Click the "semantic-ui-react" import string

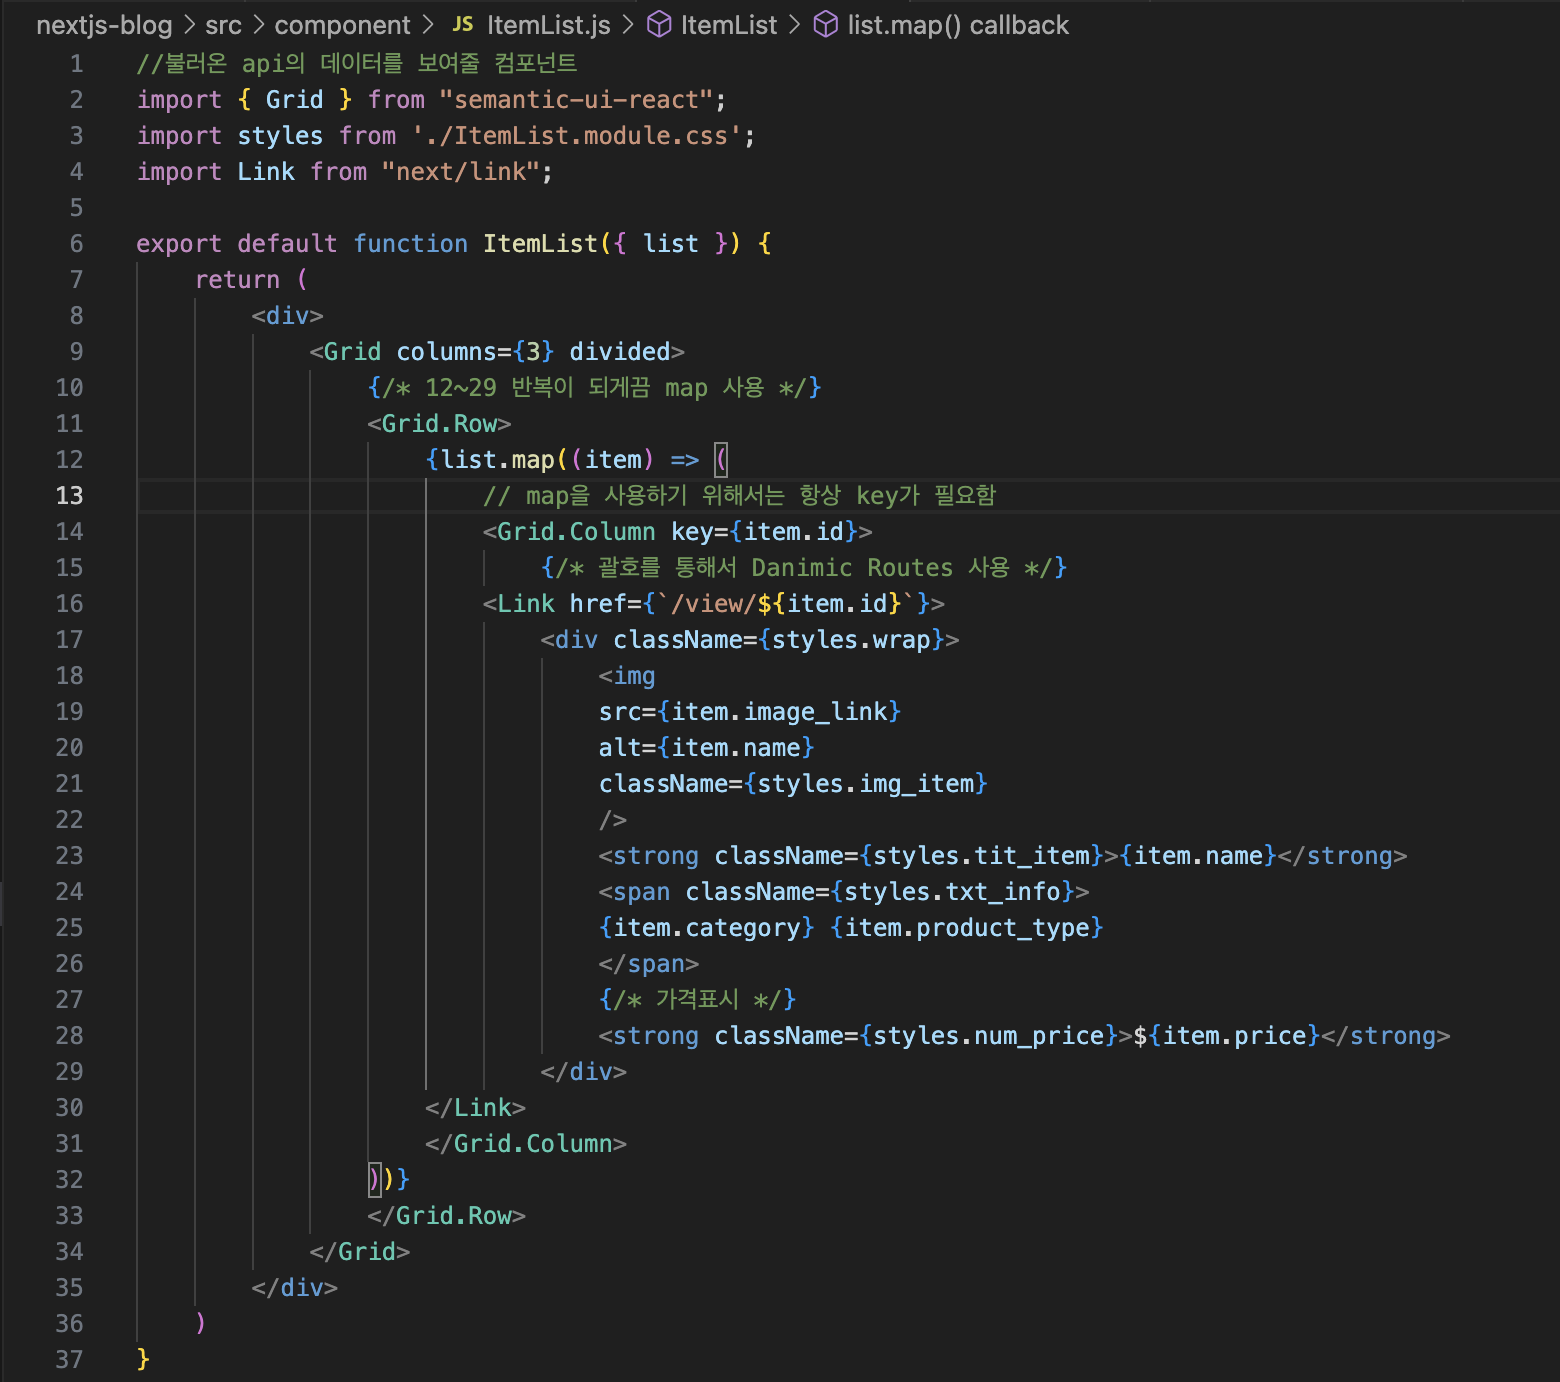point(576,99)
